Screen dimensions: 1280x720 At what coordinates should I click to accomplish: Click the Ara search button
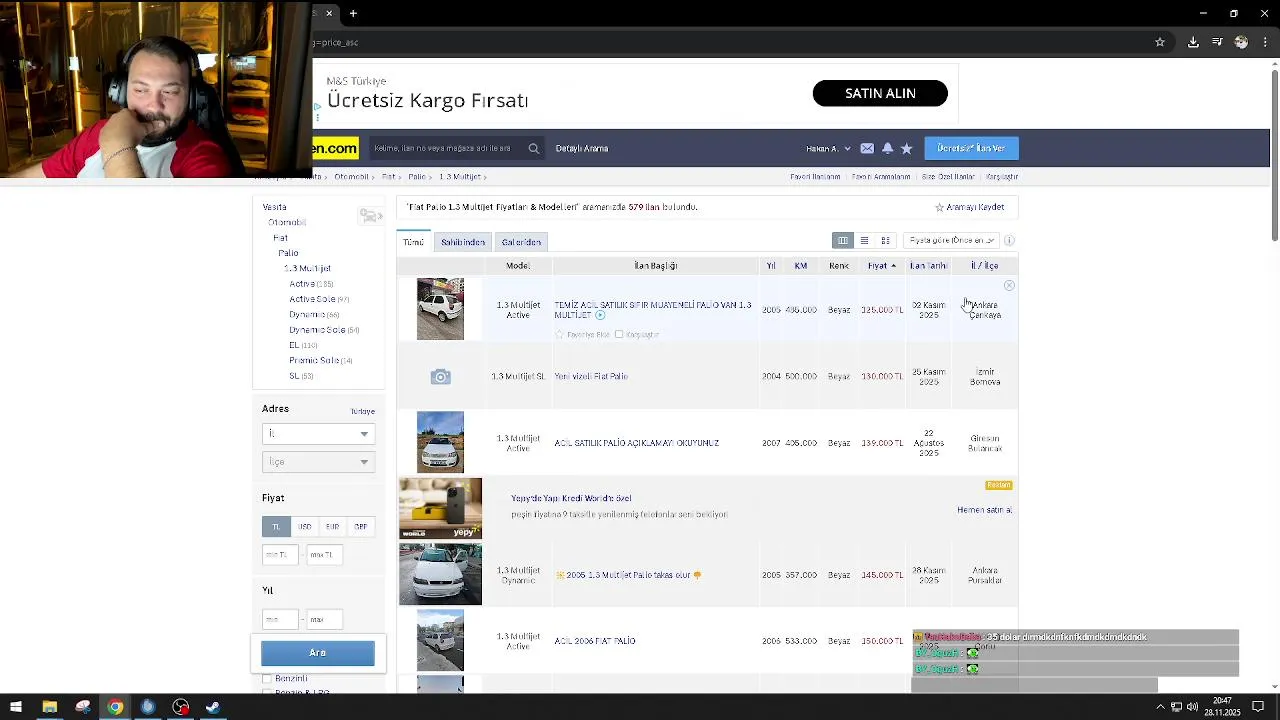pos(318,653)
